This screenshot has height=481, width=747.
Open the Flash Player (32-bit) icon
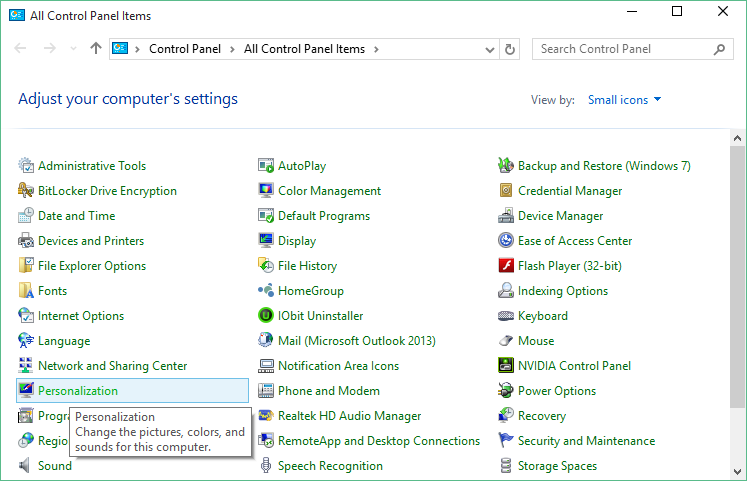pos(507,266)
